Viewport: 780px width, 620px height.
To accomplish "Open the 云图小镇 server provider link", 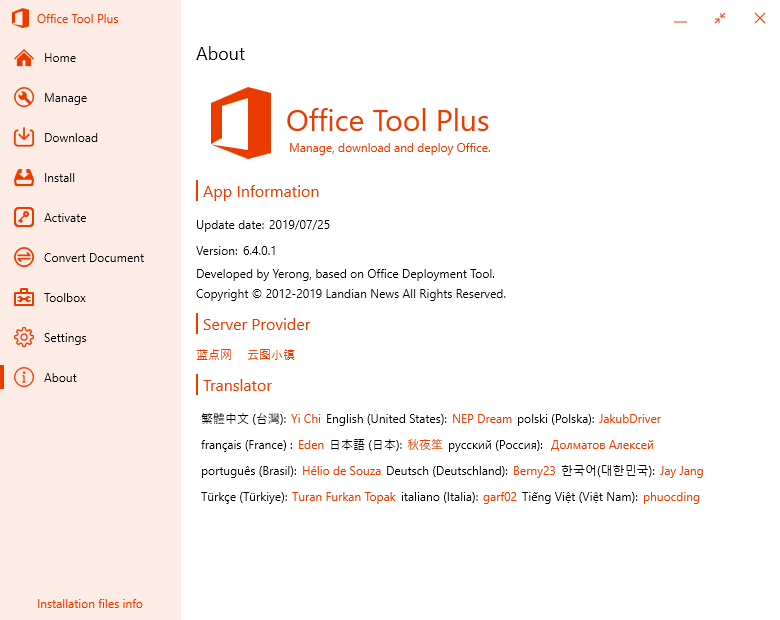I will pos(271,354).
